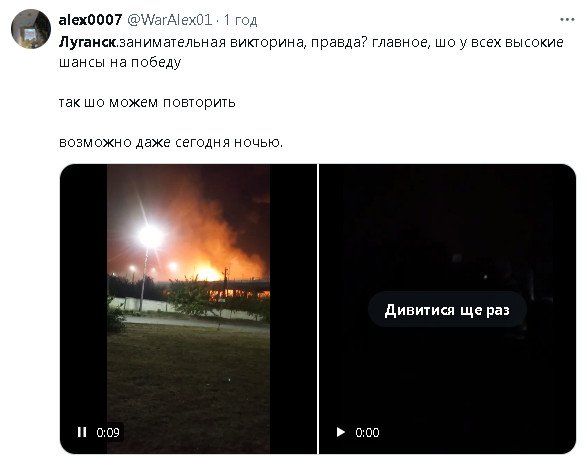Click the bold word Луганск in tweet

point(87,42)
